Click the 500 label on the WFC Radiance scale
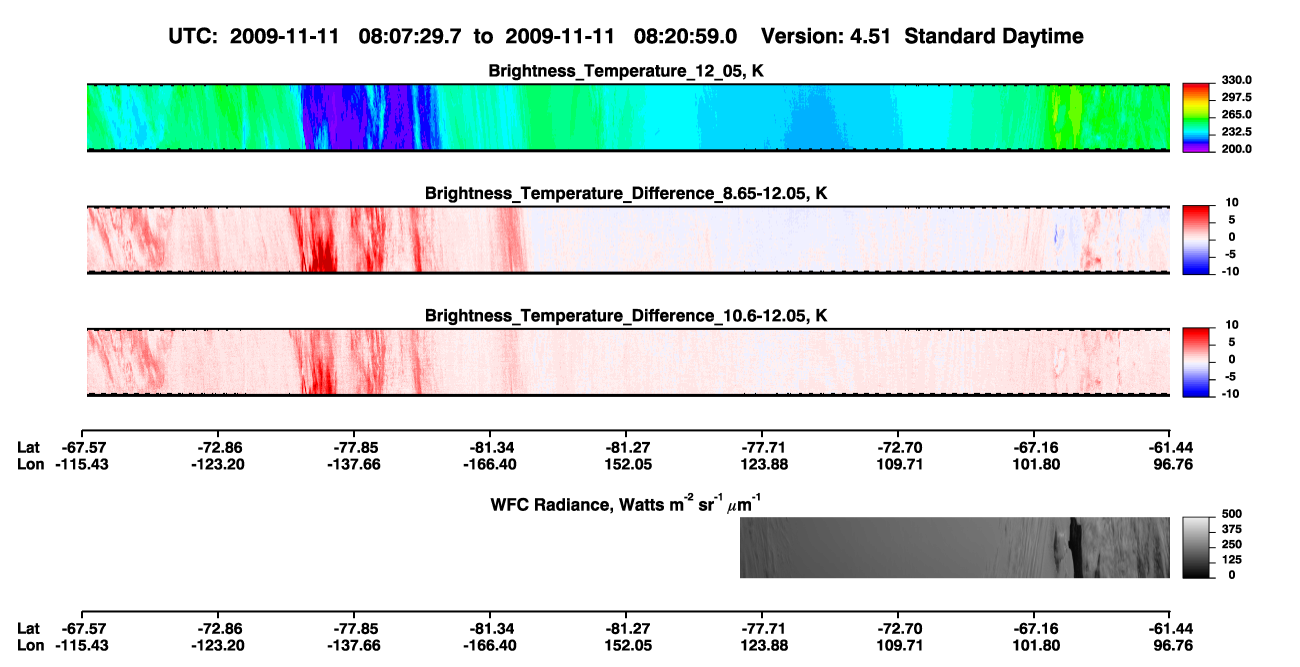Screen dimensions: 1300x667 coord(1232,513)
